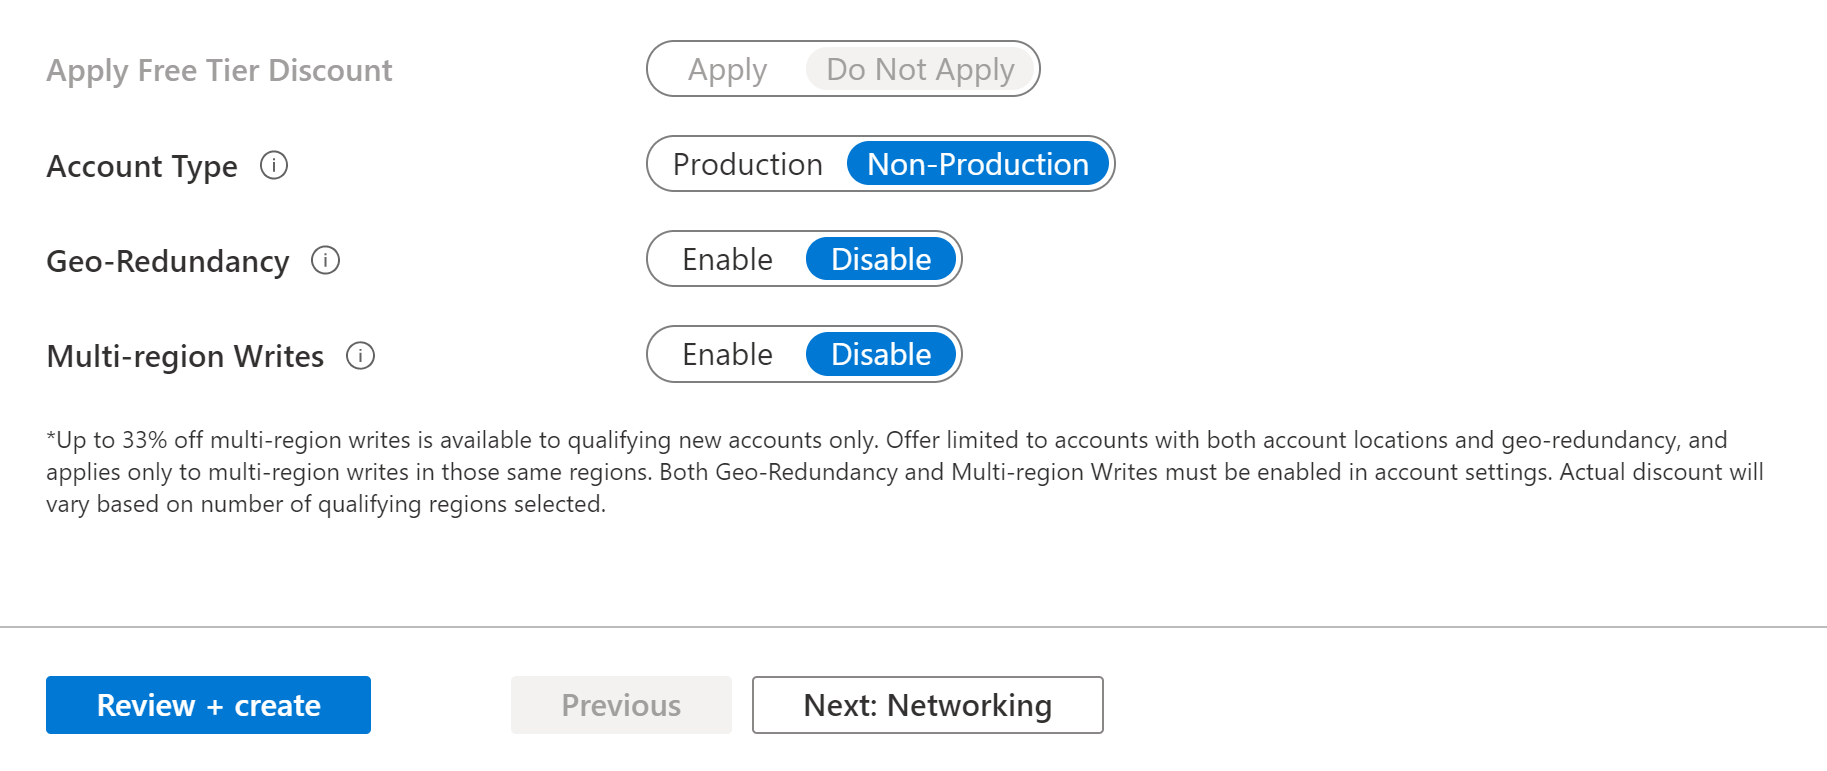Image resolution: width=1827 pixels, height=771 pixels.
Task: Click the Previous button
Action: coord(621,705)
